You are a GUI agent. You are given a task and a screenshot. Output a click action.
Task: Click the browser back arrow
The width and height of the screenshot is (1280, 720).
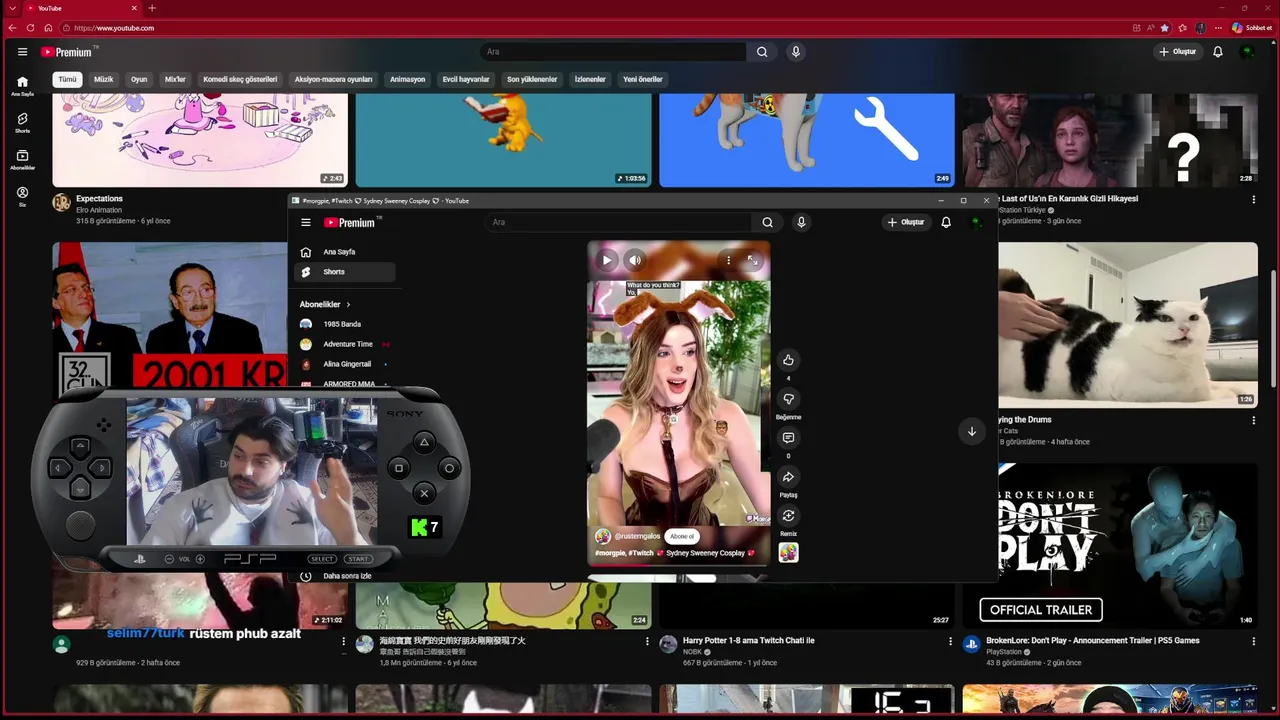tap(12, 28)
